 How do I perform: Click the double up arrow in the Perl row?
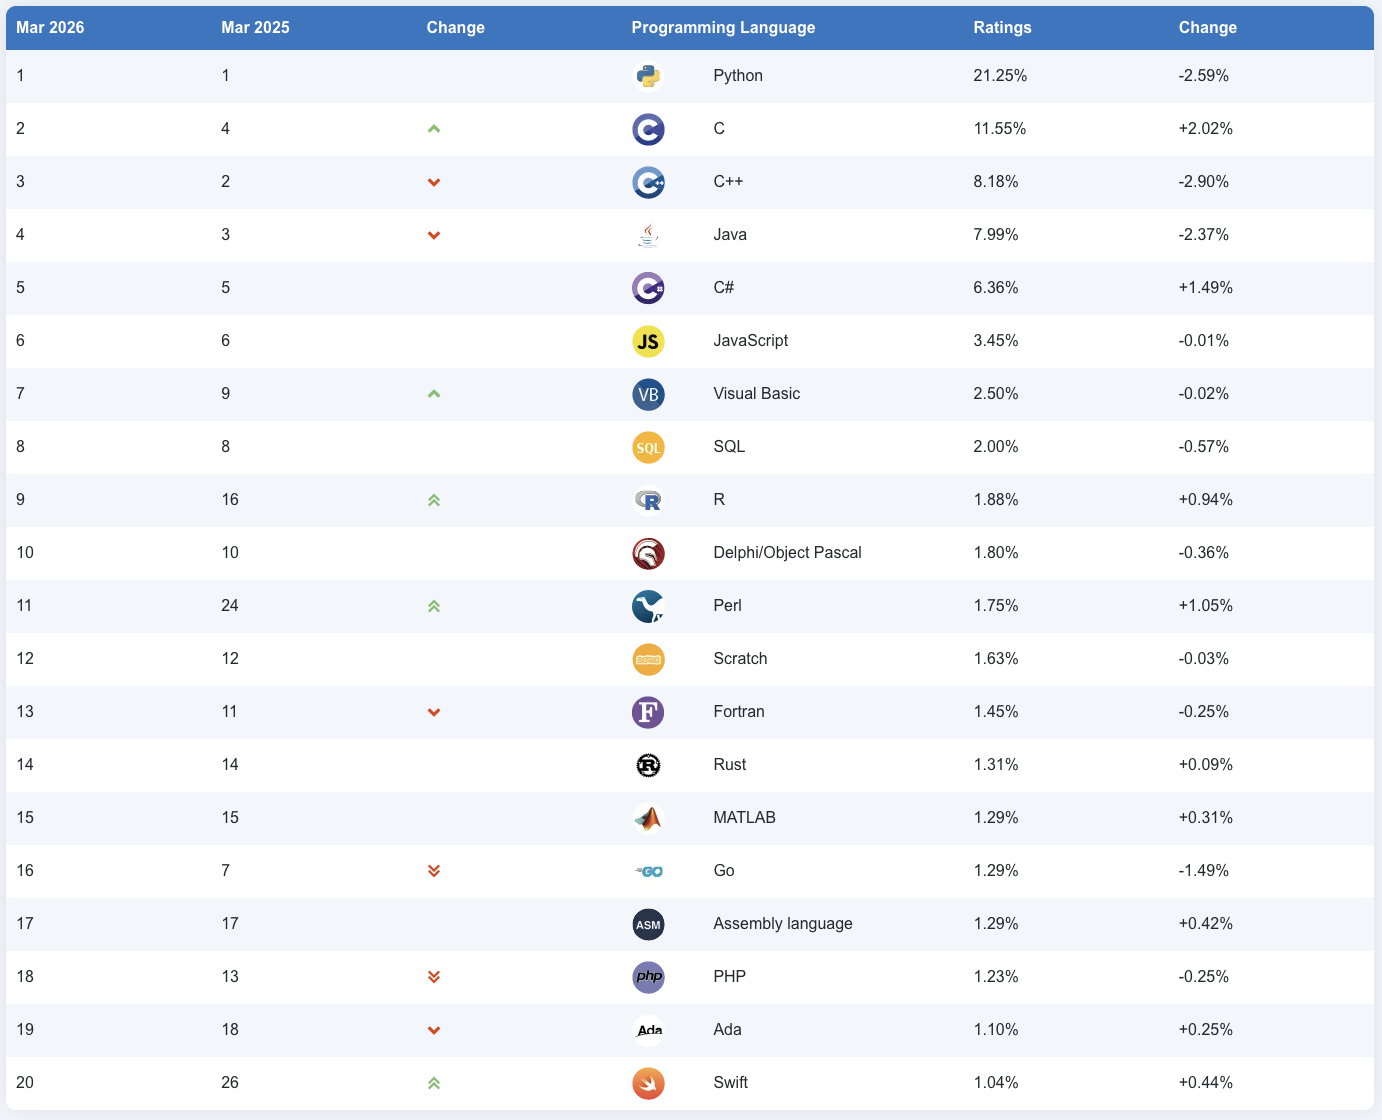click(434, 606)
